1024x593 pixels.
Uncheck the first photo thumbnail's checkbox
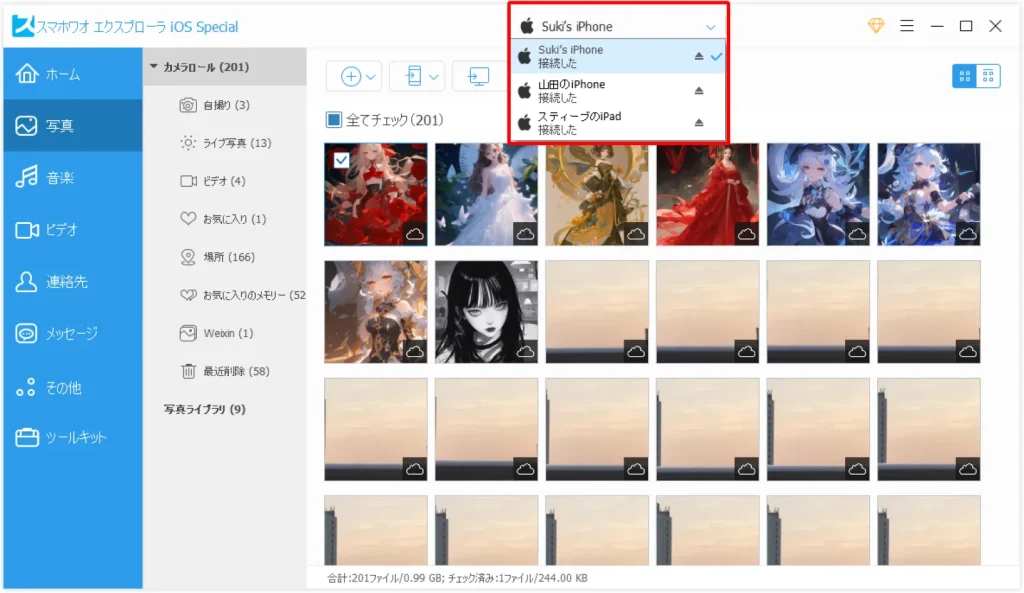pos(341,159)
